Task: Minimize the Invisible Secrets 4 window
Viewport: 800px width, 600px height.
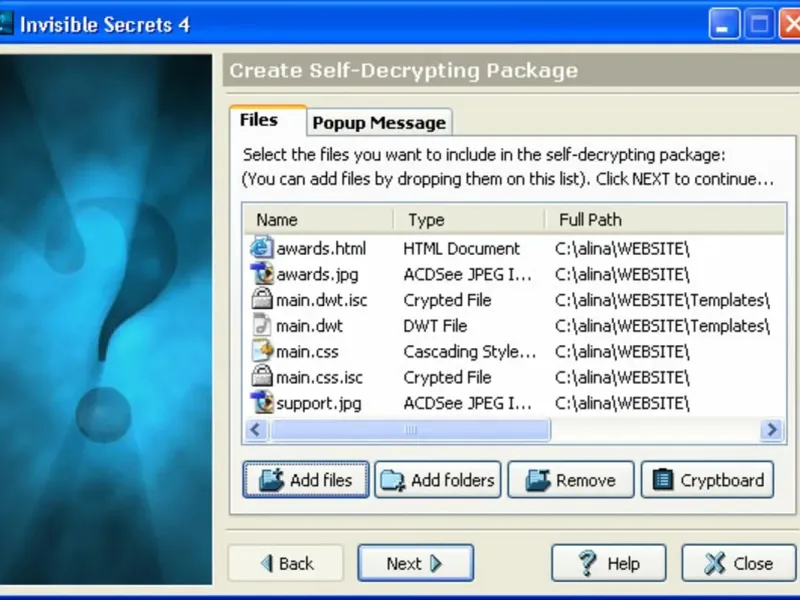Action: [724, 24]
